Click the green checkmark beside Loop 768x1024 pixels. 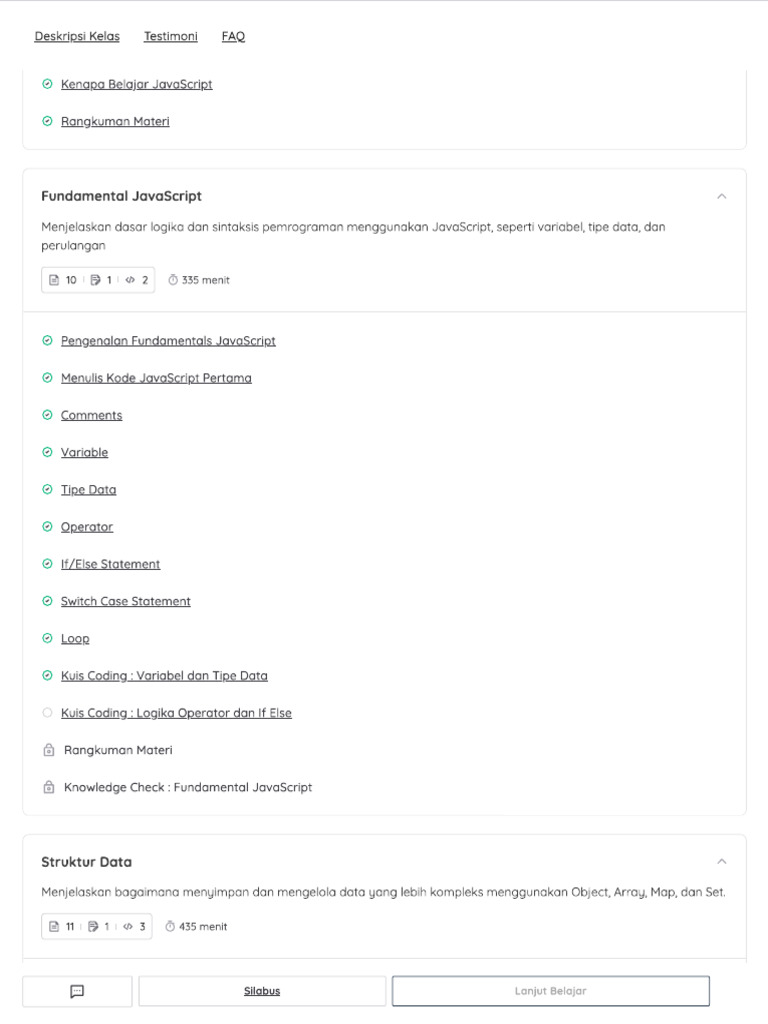47,638
